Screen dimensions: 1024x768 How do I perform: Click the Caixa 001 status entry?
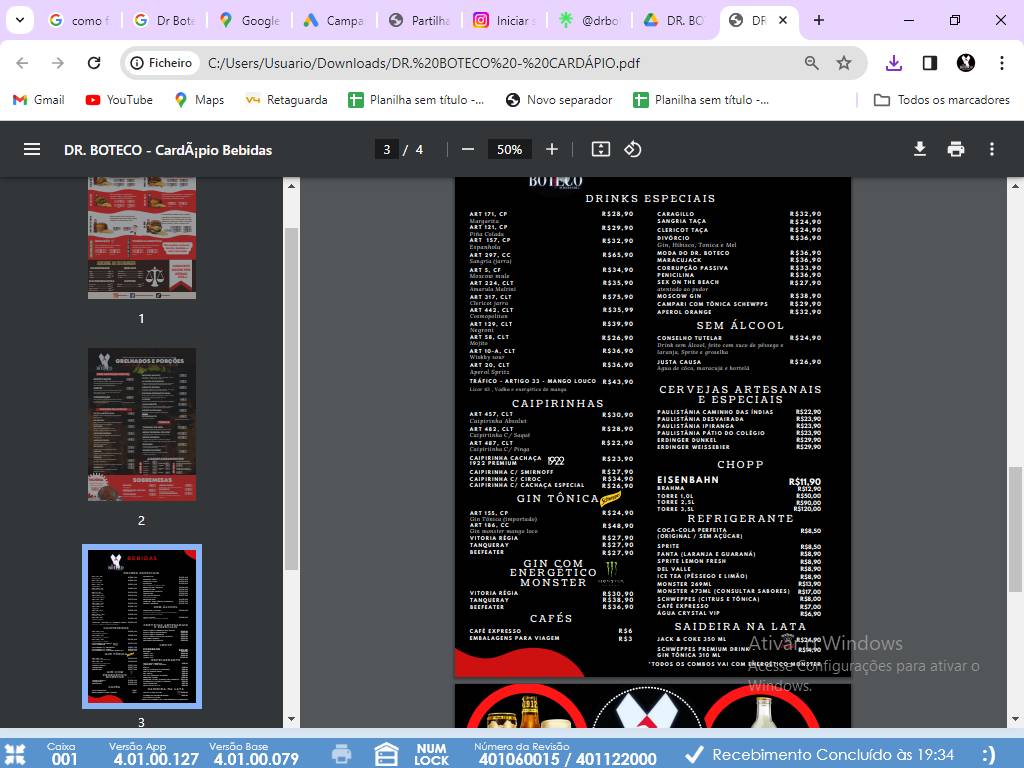click(x=63, y=754)
